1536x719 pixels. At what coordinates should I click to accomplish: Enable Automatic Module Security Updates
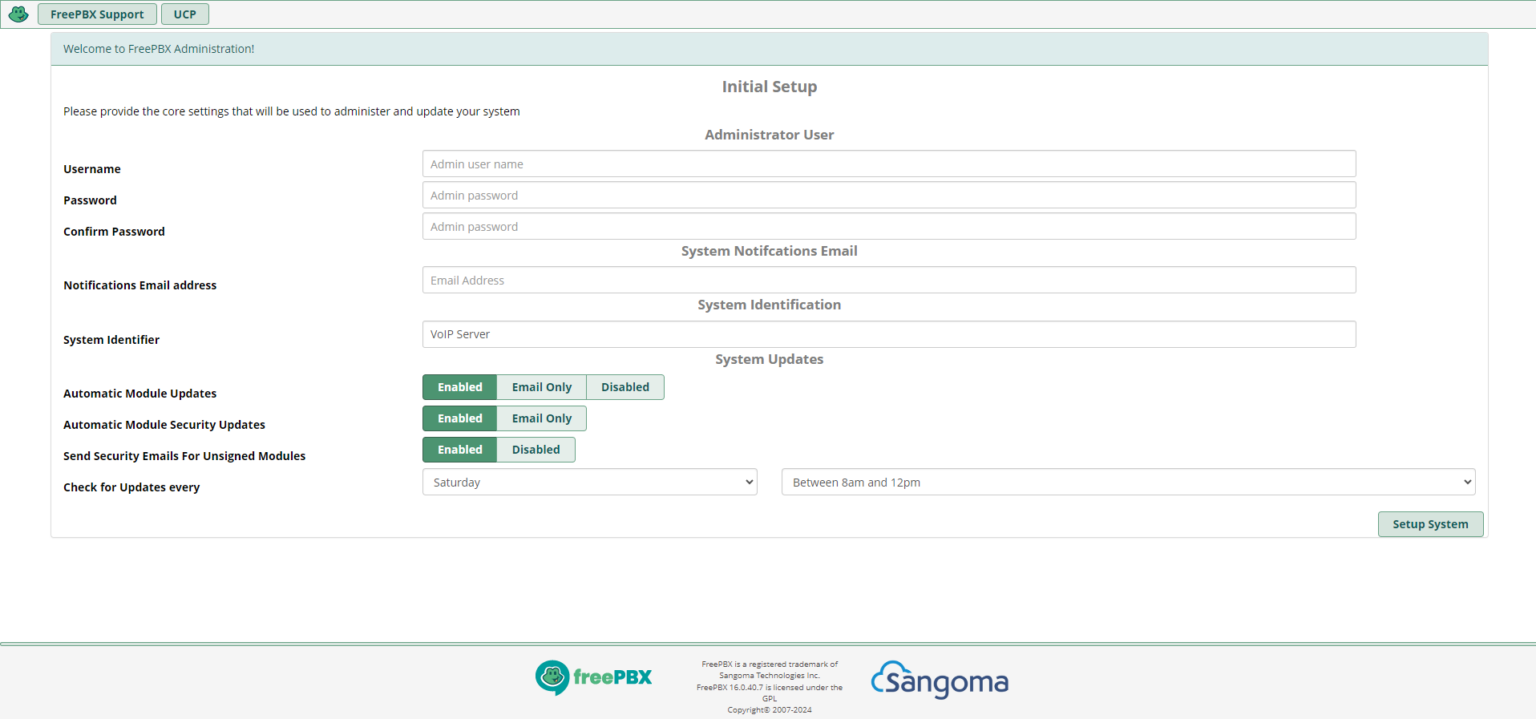point(459,418)
